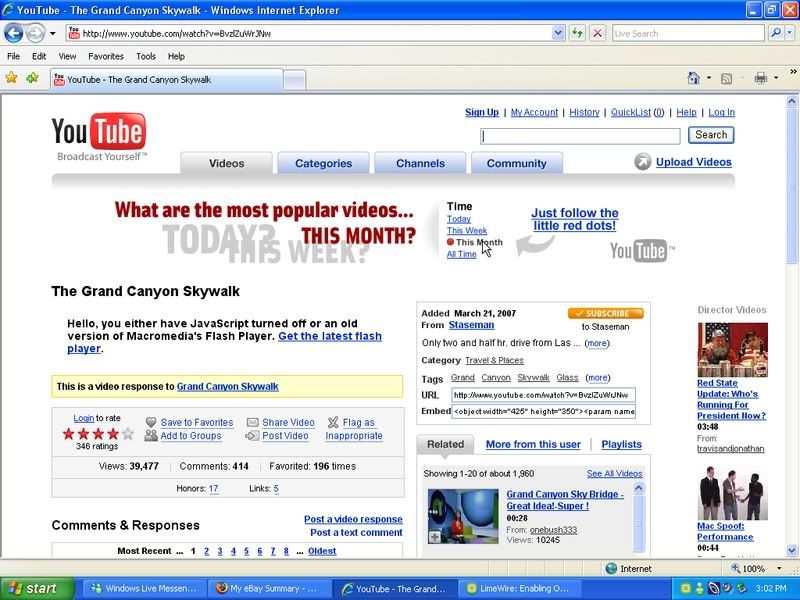The image size is (800, 600).
Task: Select the All Time option
Action: [460, 254]
